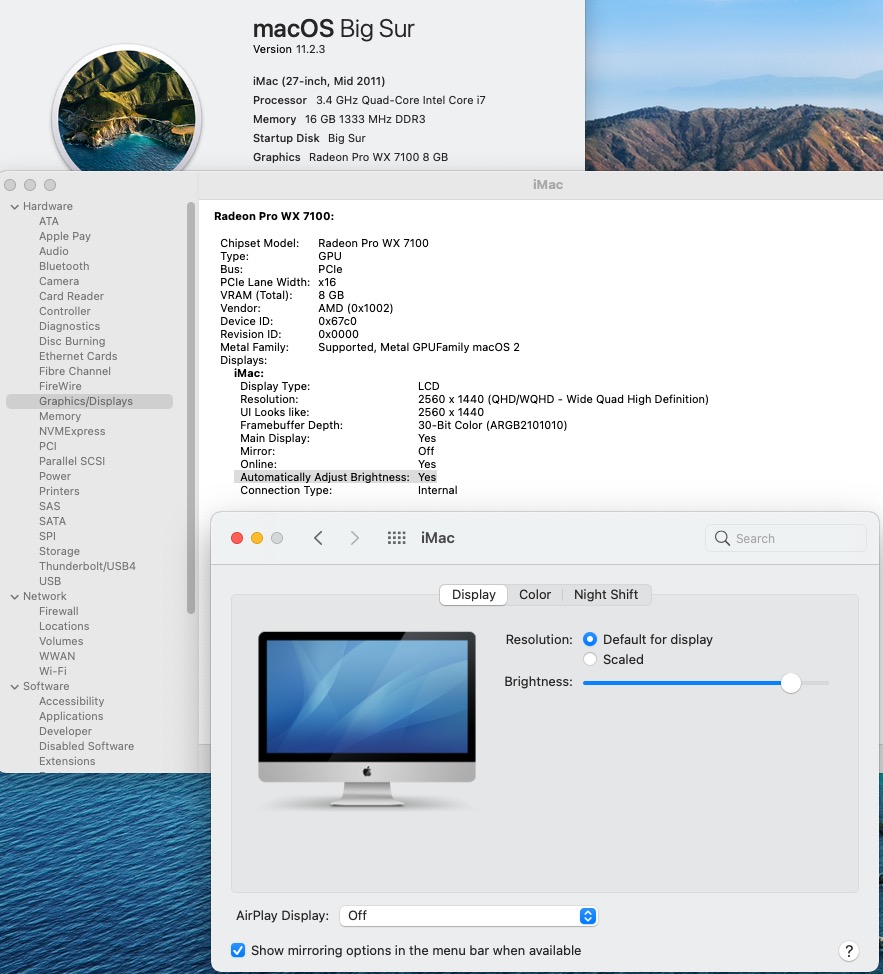
Task: Select Fibre Channel in the sidebar
Action: pos(75,371)
